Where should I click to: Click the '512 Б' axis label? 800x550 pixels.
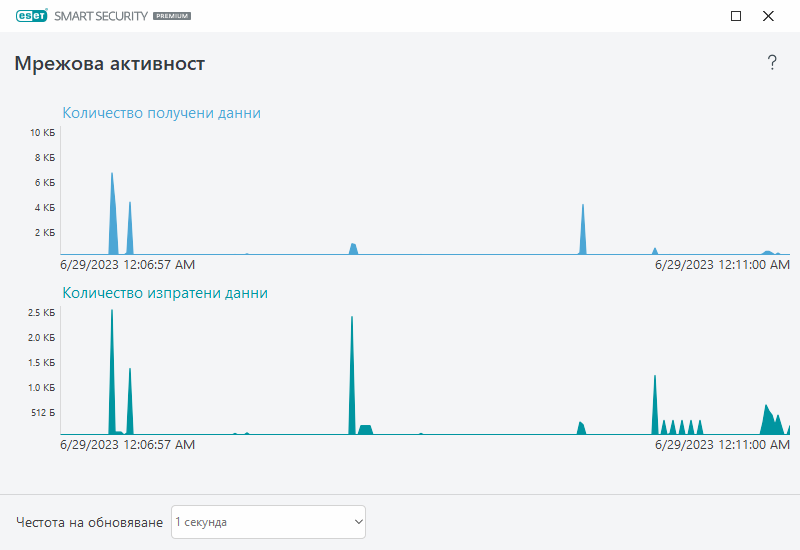pos(43,412)
